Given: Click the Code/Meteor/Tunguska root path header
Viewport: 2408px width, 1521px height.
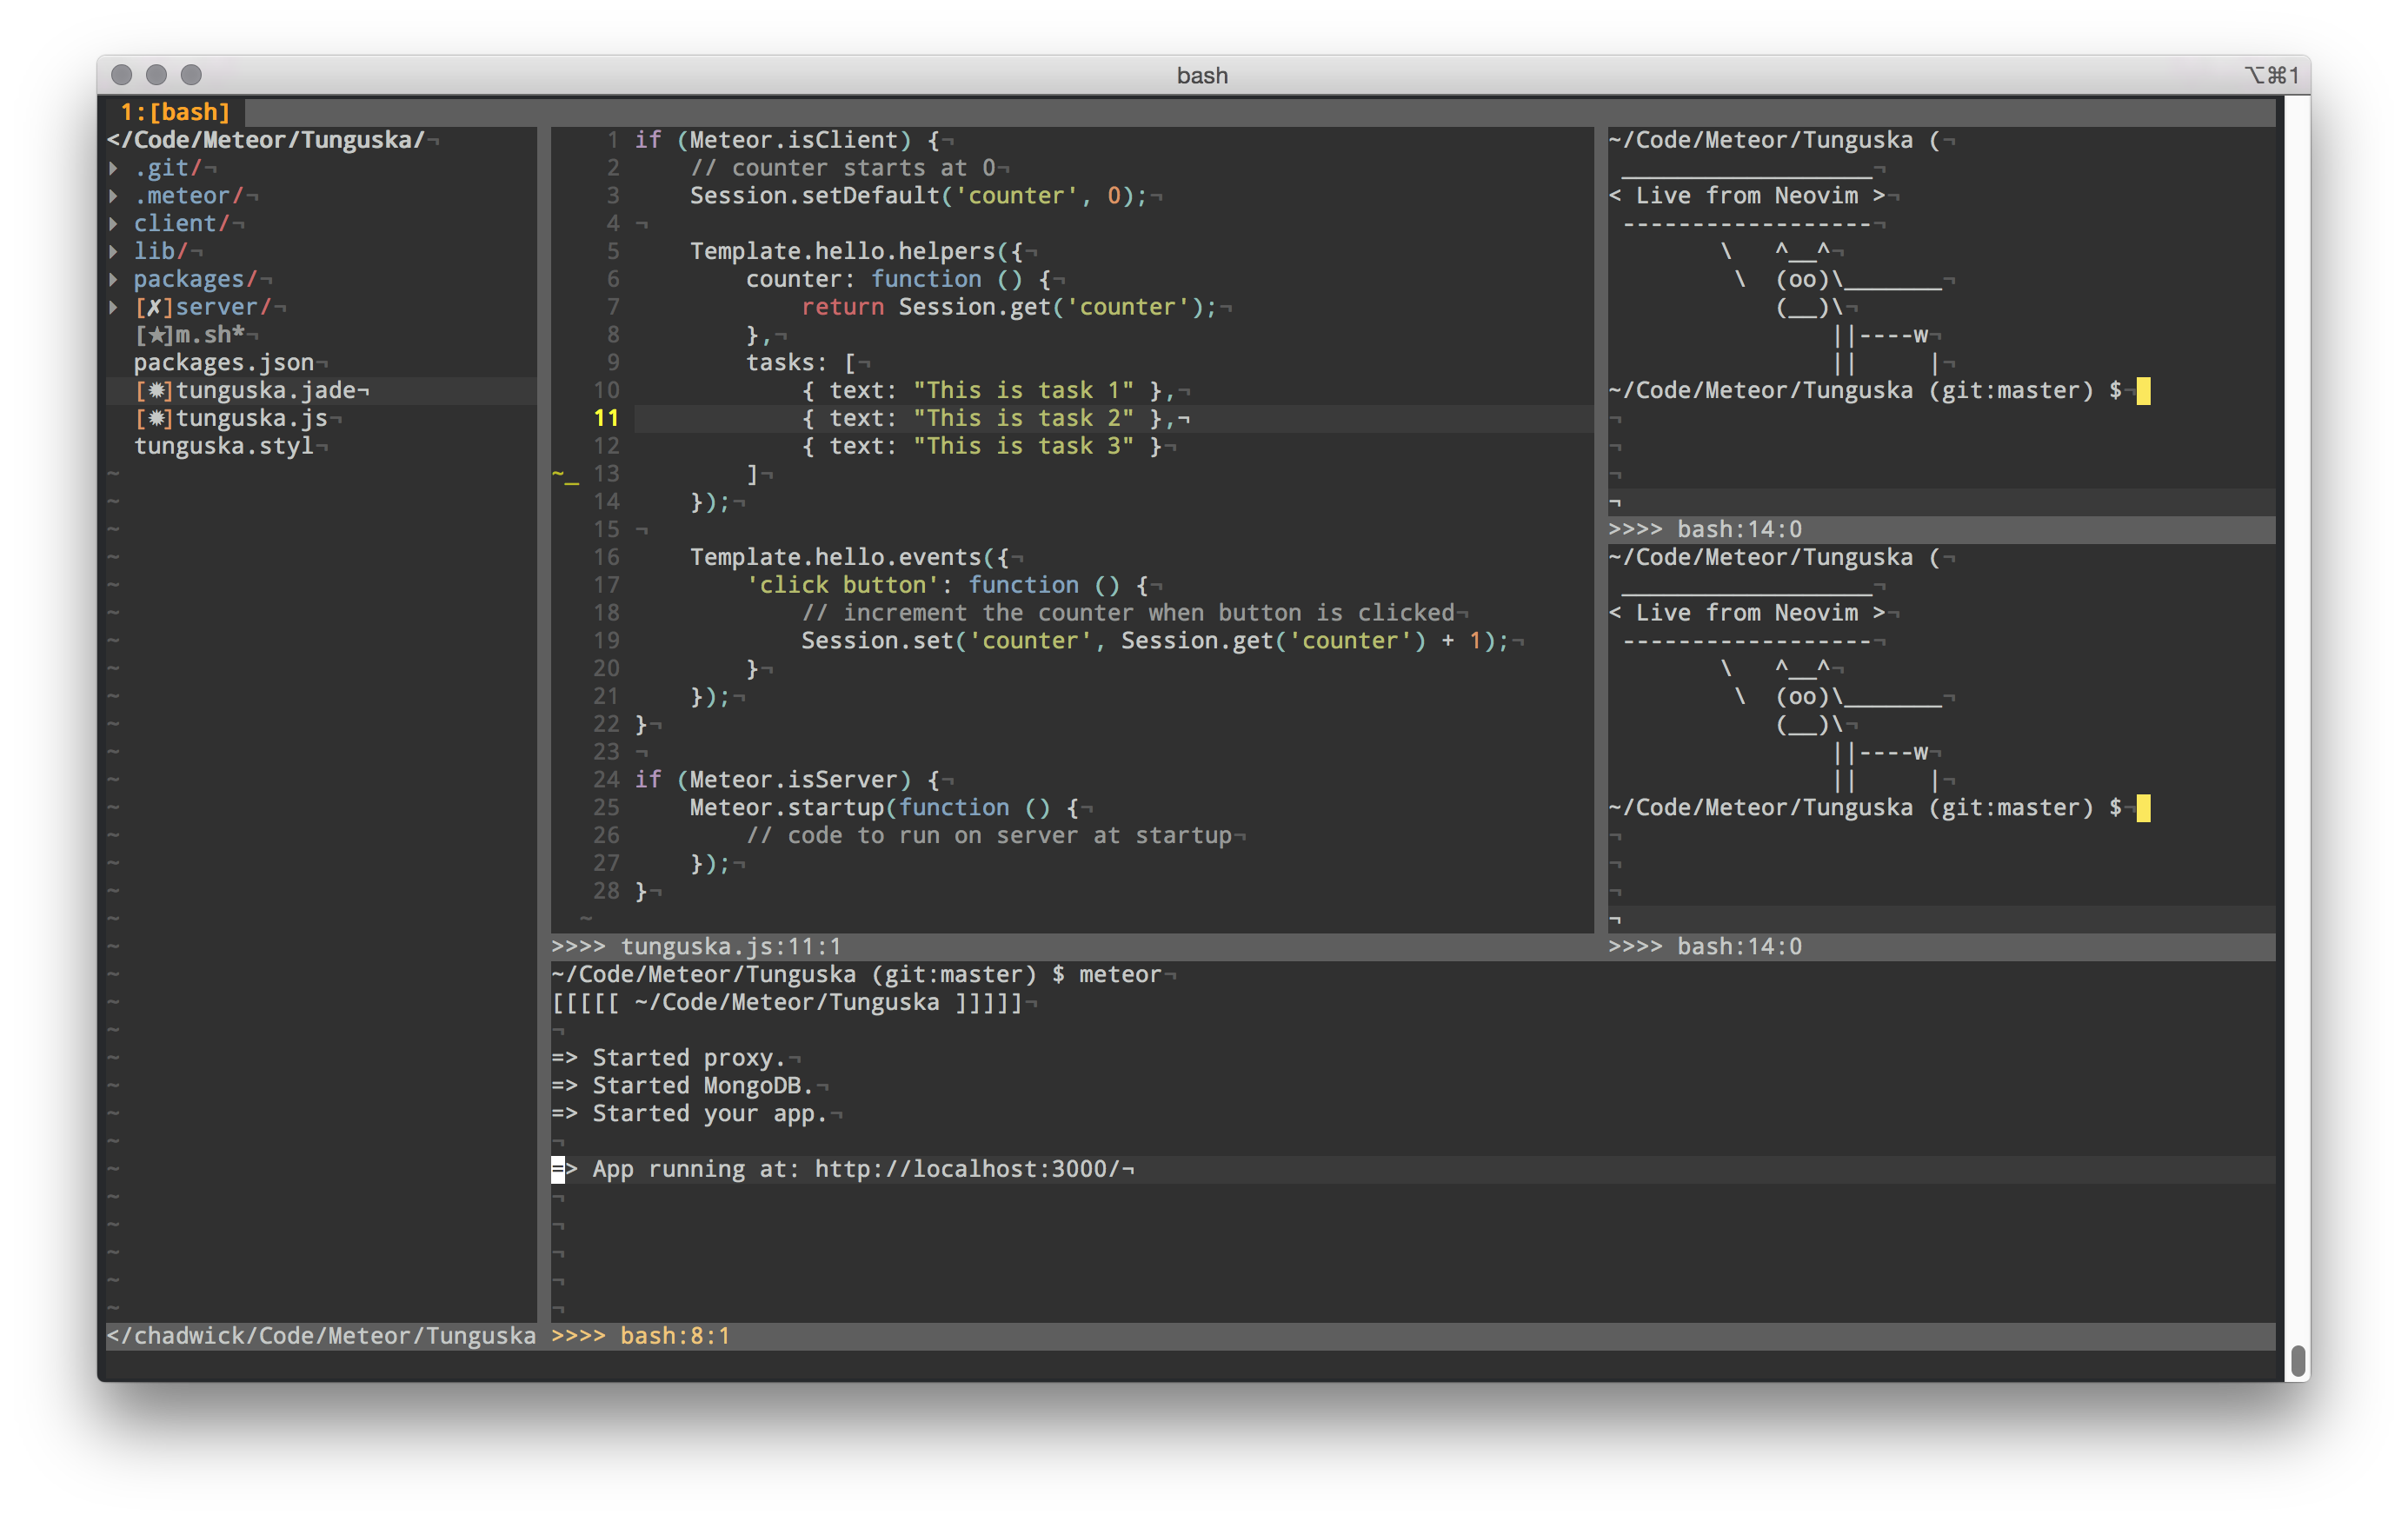Looking at the screenshot, I should [x=265, y=139].
